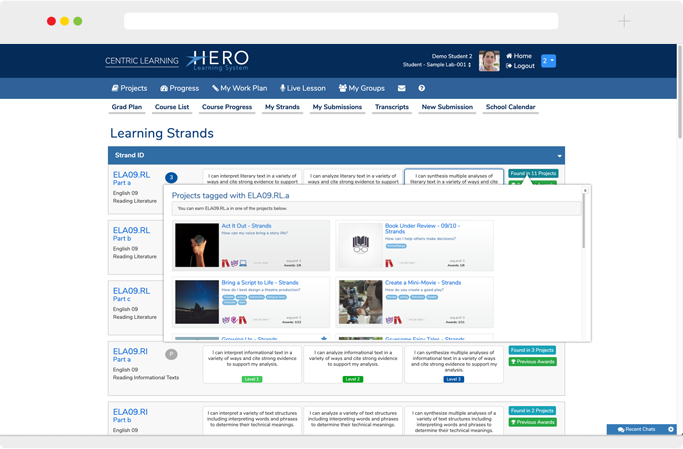Image resolution: width=683 pixels, height=449 pixels.
Task: Switch to Transcripts tab
Action: pos(392,107)
